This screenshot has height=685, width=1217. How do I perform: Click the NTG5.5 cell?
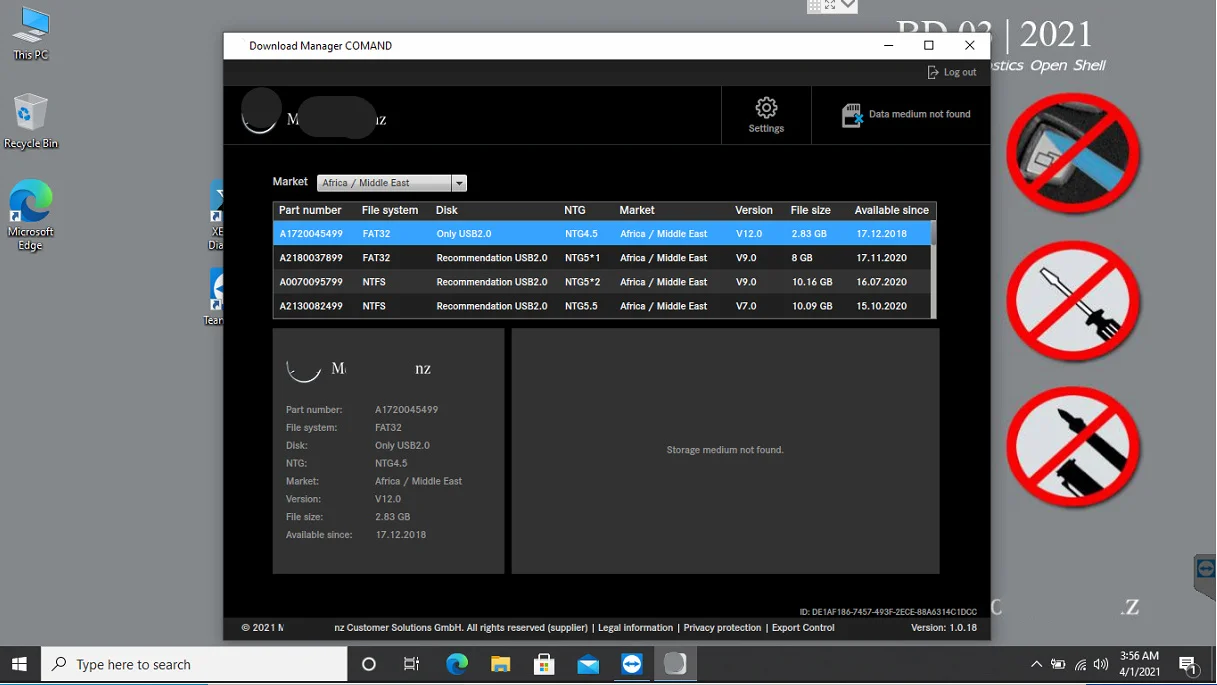[581, 306]
